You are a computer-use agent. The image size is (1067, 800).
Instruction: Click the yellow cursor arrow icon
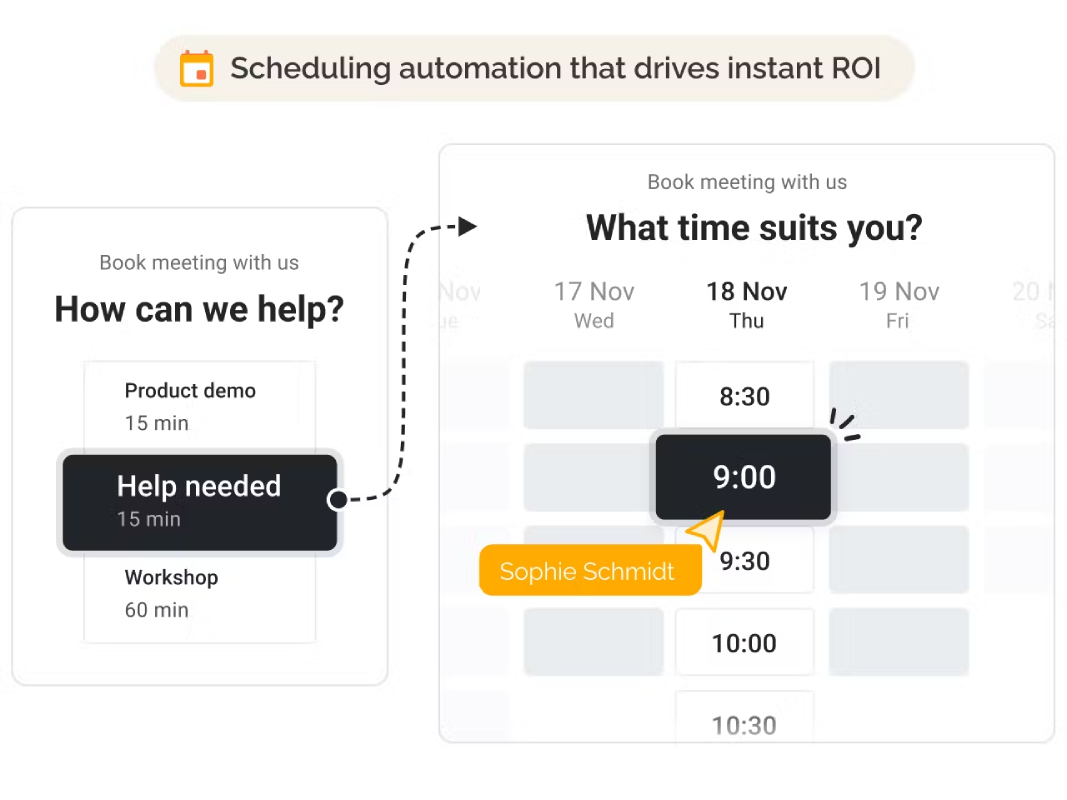[x=706, y=530]
